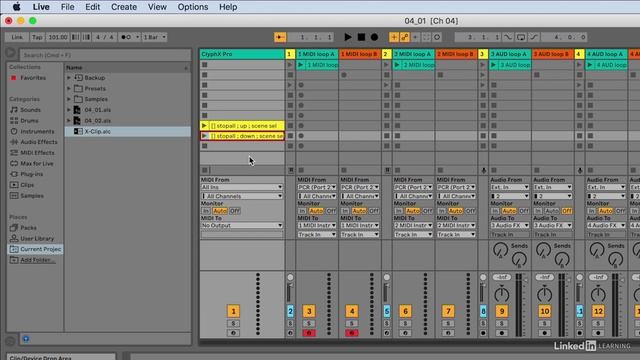Open the metronome settings dropdown arrow

tap(137, 37)
